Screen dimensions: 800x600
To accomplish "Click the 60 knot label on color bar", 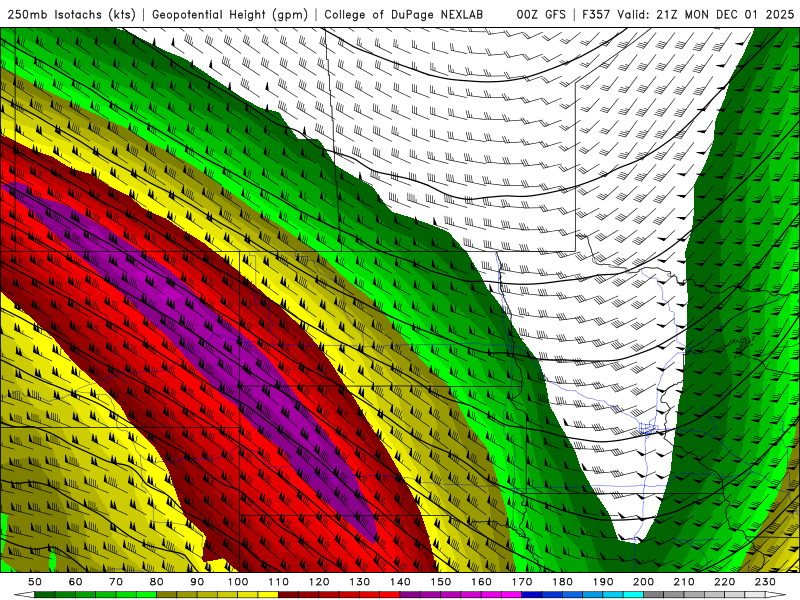I will 75,582.
